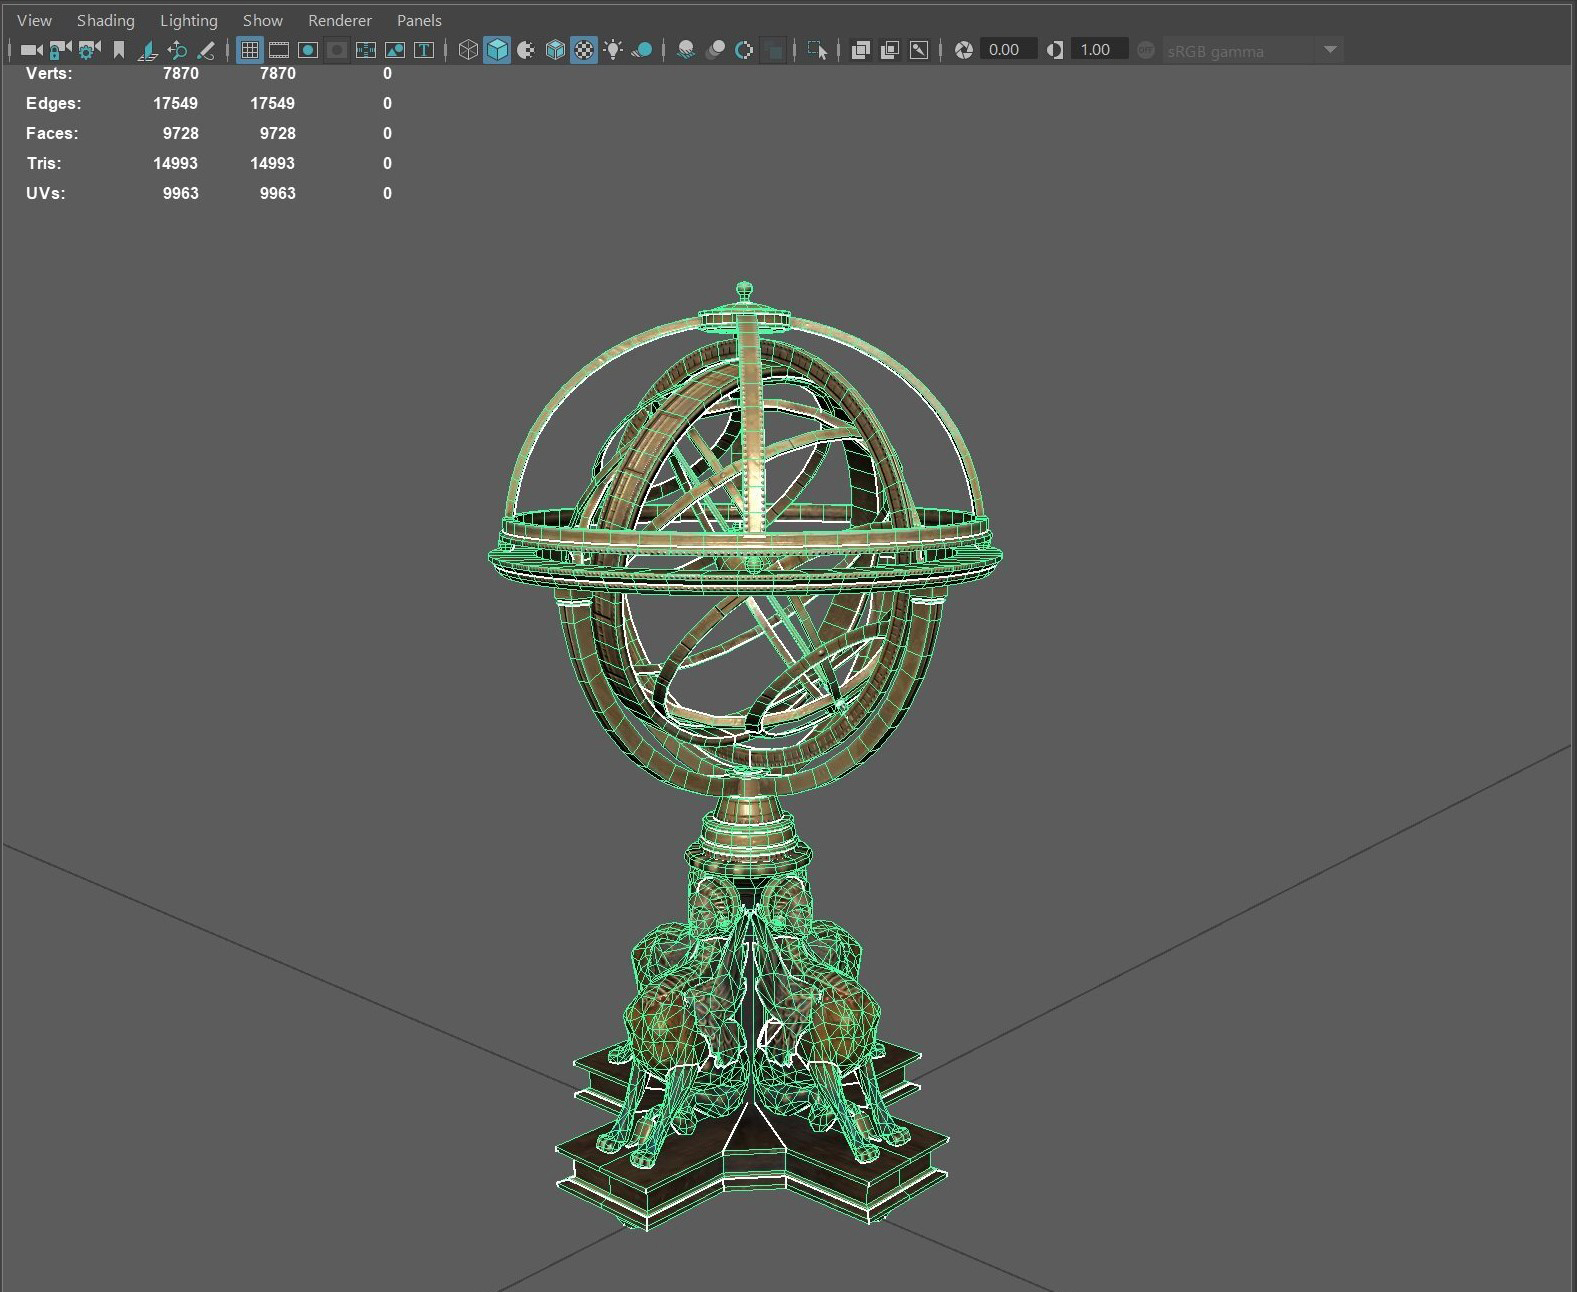Image resolution: width=1577 pixels, height=1292 pixels.
Task: Toggle the XRay Joints icon
Action: (919, 50)
